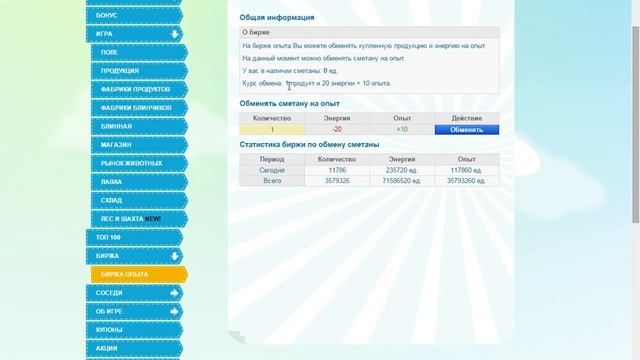640x360 pixels.
Task: Open the БОНУС menu item
Action: [134, 16]
